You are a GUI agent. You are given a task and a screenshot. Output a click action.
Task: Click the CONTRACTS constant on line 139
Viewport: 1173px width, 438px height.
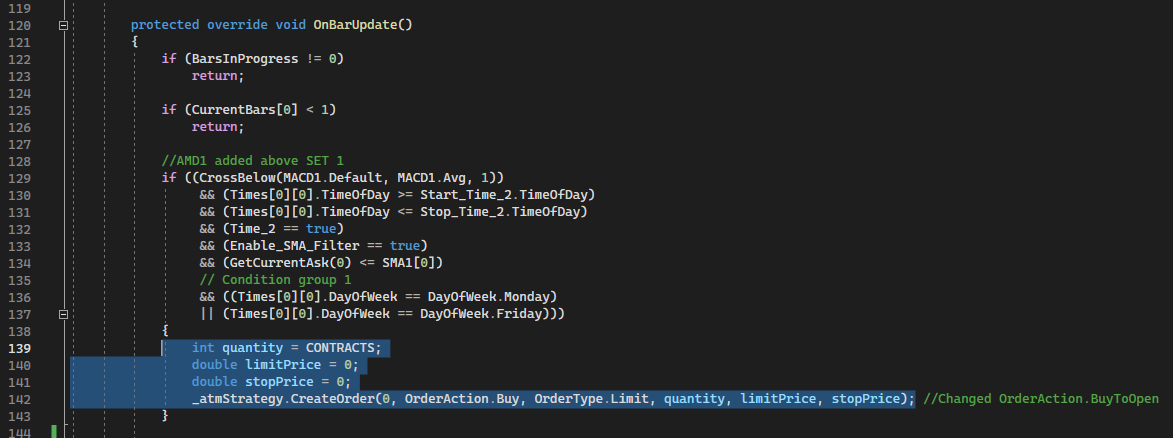point(343,348)
